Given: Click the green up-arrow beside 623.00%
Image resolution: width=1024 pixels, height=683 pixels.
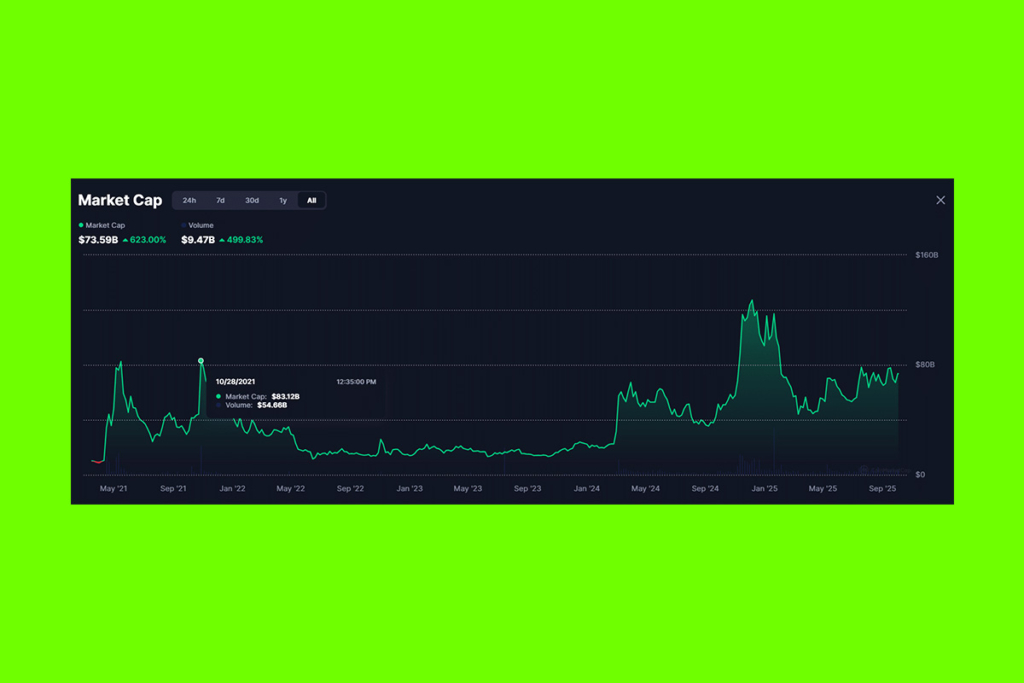Looking at the screenshot, I should pos(126,240).
